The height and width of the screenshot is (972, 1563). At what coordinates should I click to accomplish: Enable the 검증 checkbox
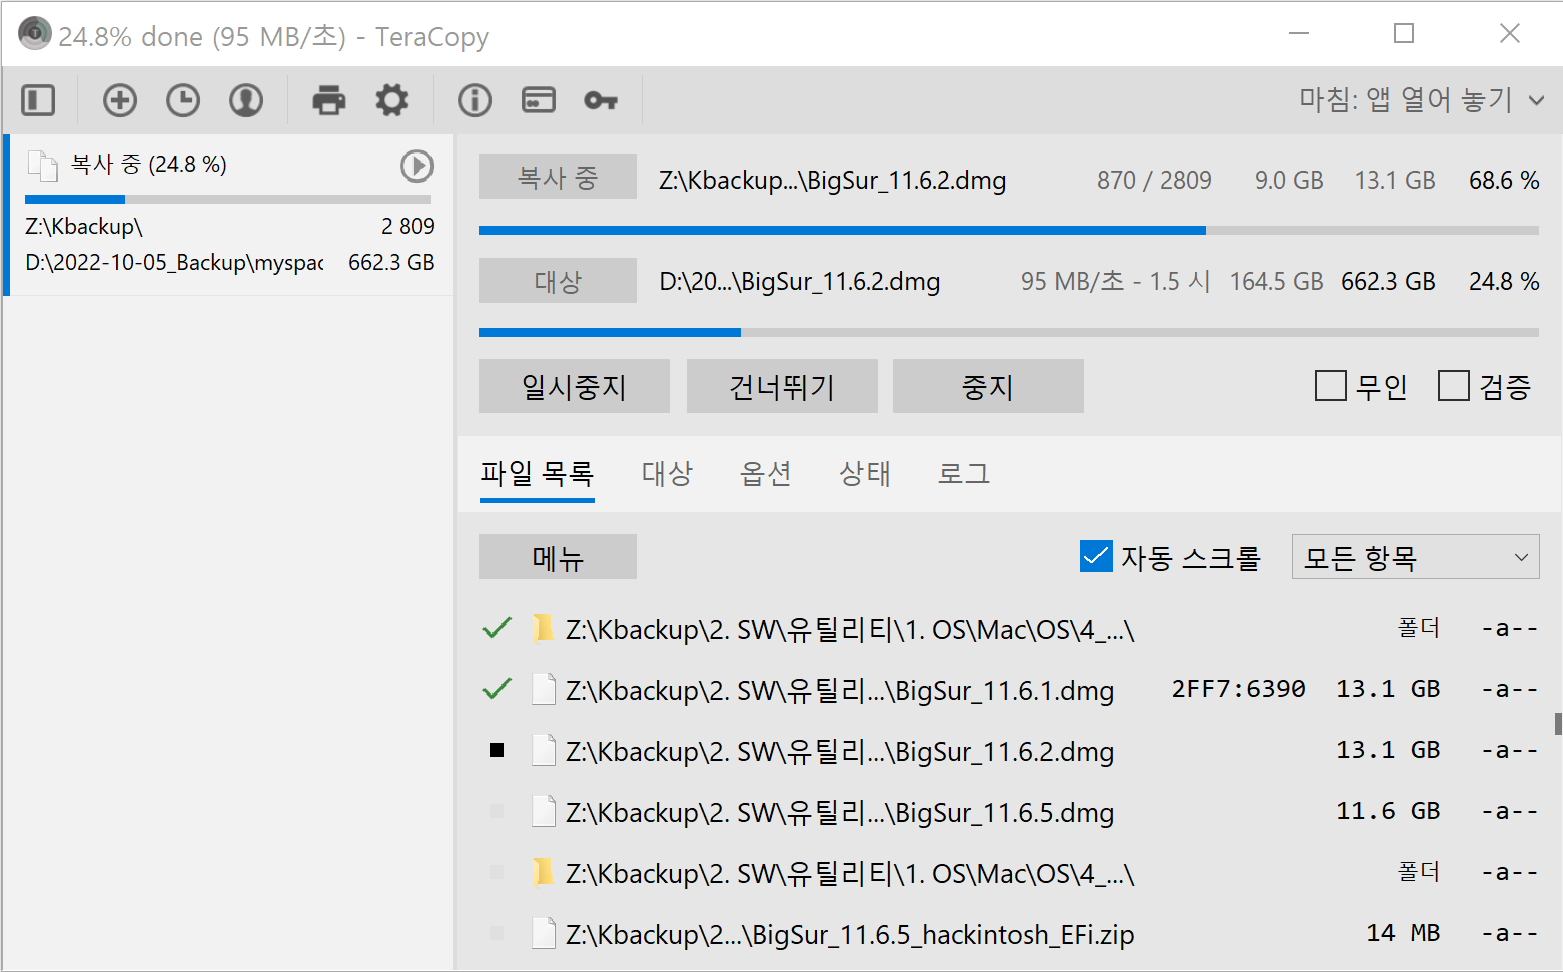click(1453, 386)
